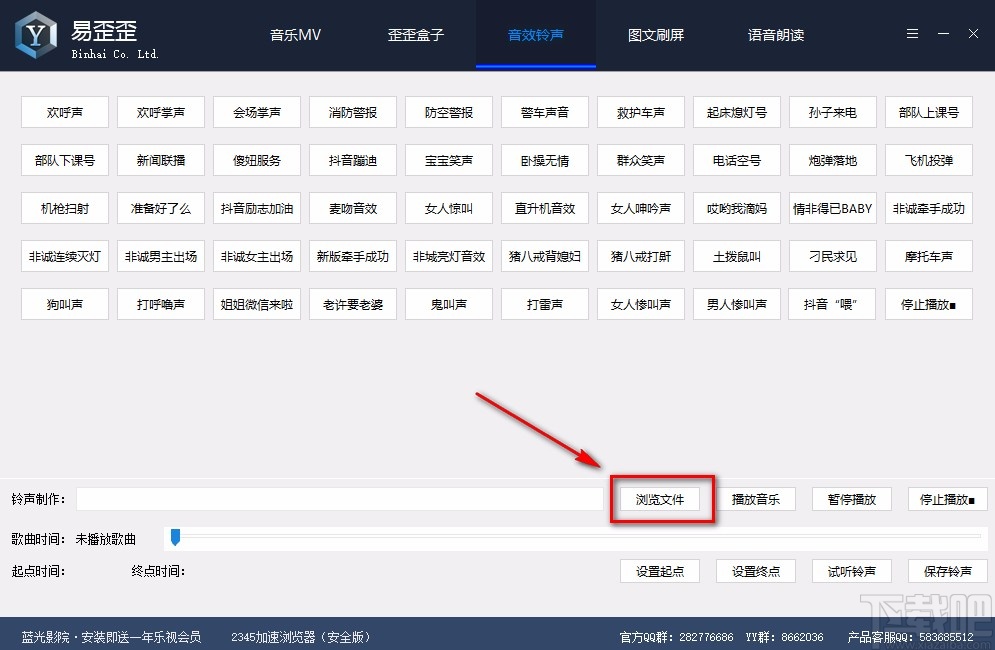Click 停止播放■ to stop sound effects
The height and width of the screenshot is (650, 995).
point(928,304)
